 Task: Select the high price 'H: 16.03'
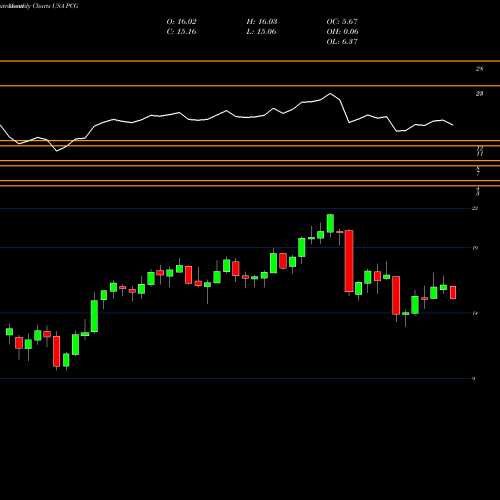coord(262,22)
